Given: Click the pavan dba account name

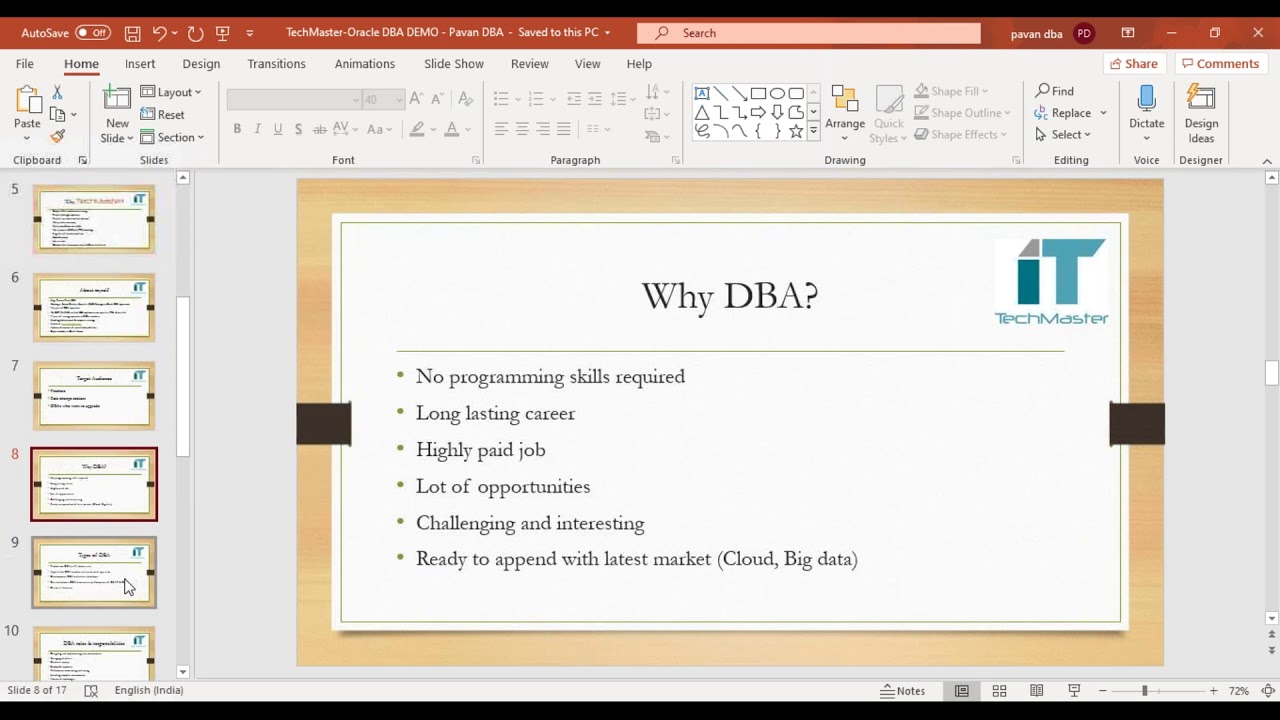Looking at the screenshot, I should (x=1036, y=33).
